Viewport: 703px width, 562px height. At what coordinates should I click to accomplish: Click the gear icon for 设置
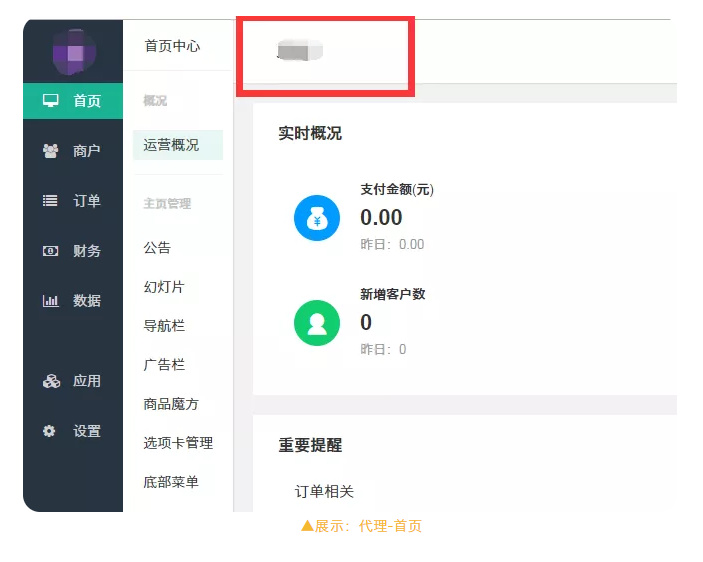[x=49, y=431]
